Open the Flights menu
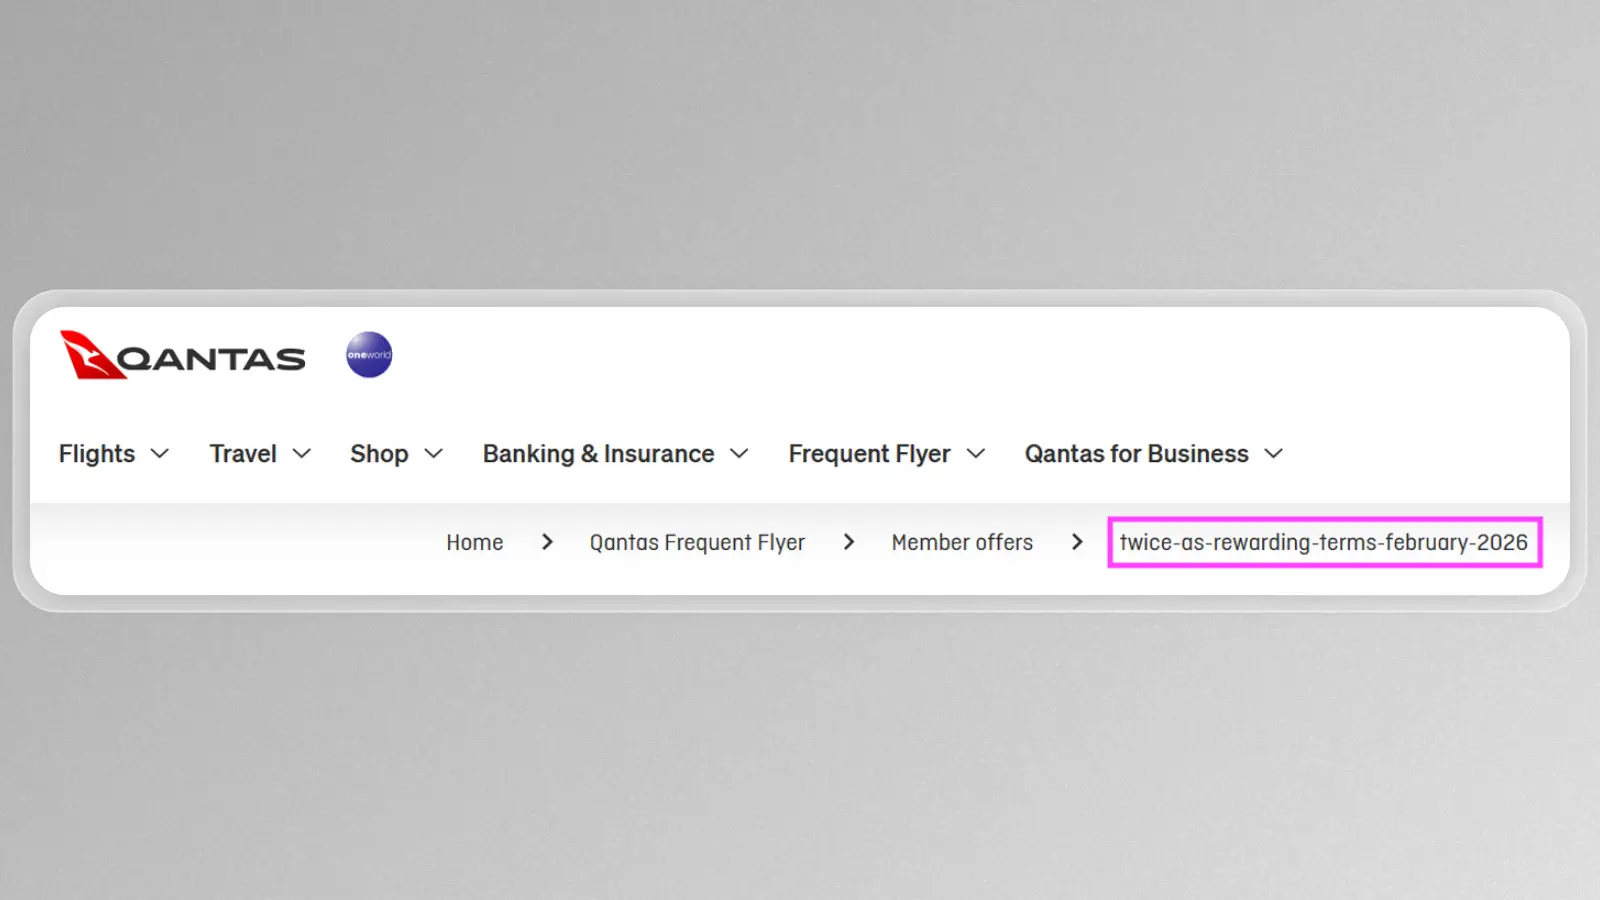 tap(97, 454)
